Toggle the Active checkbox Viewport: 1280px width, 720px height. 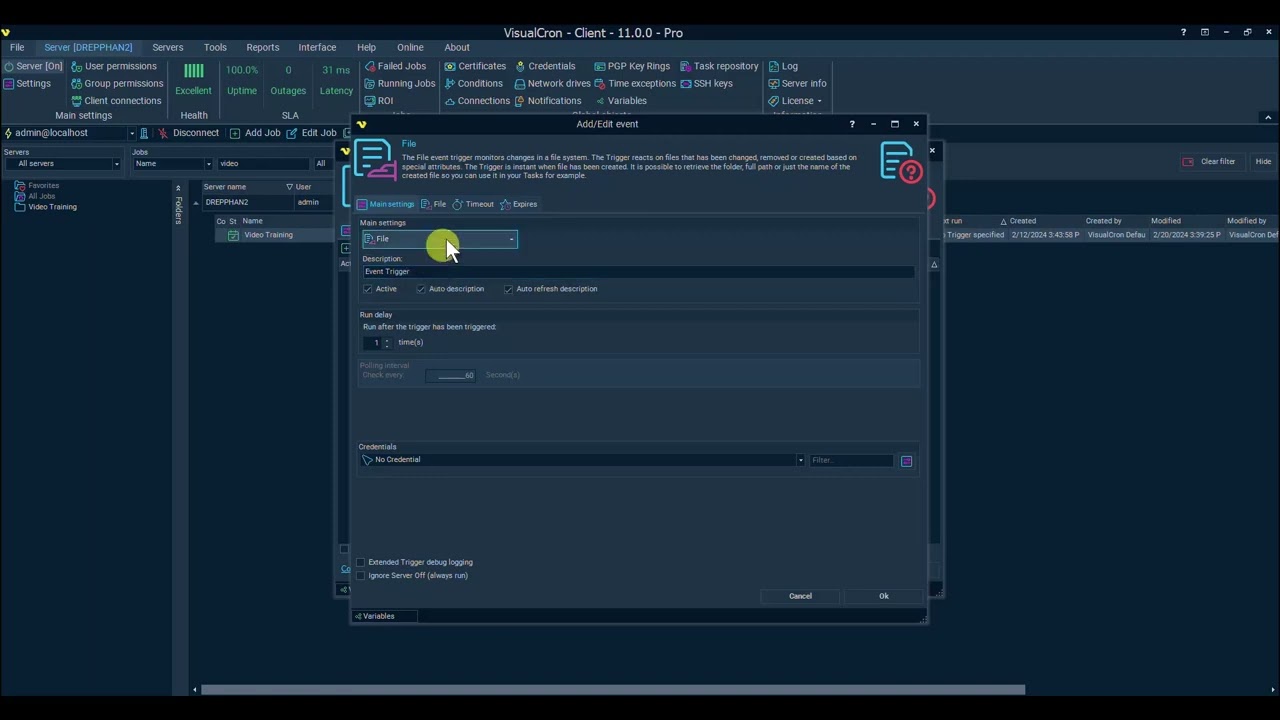368,289
